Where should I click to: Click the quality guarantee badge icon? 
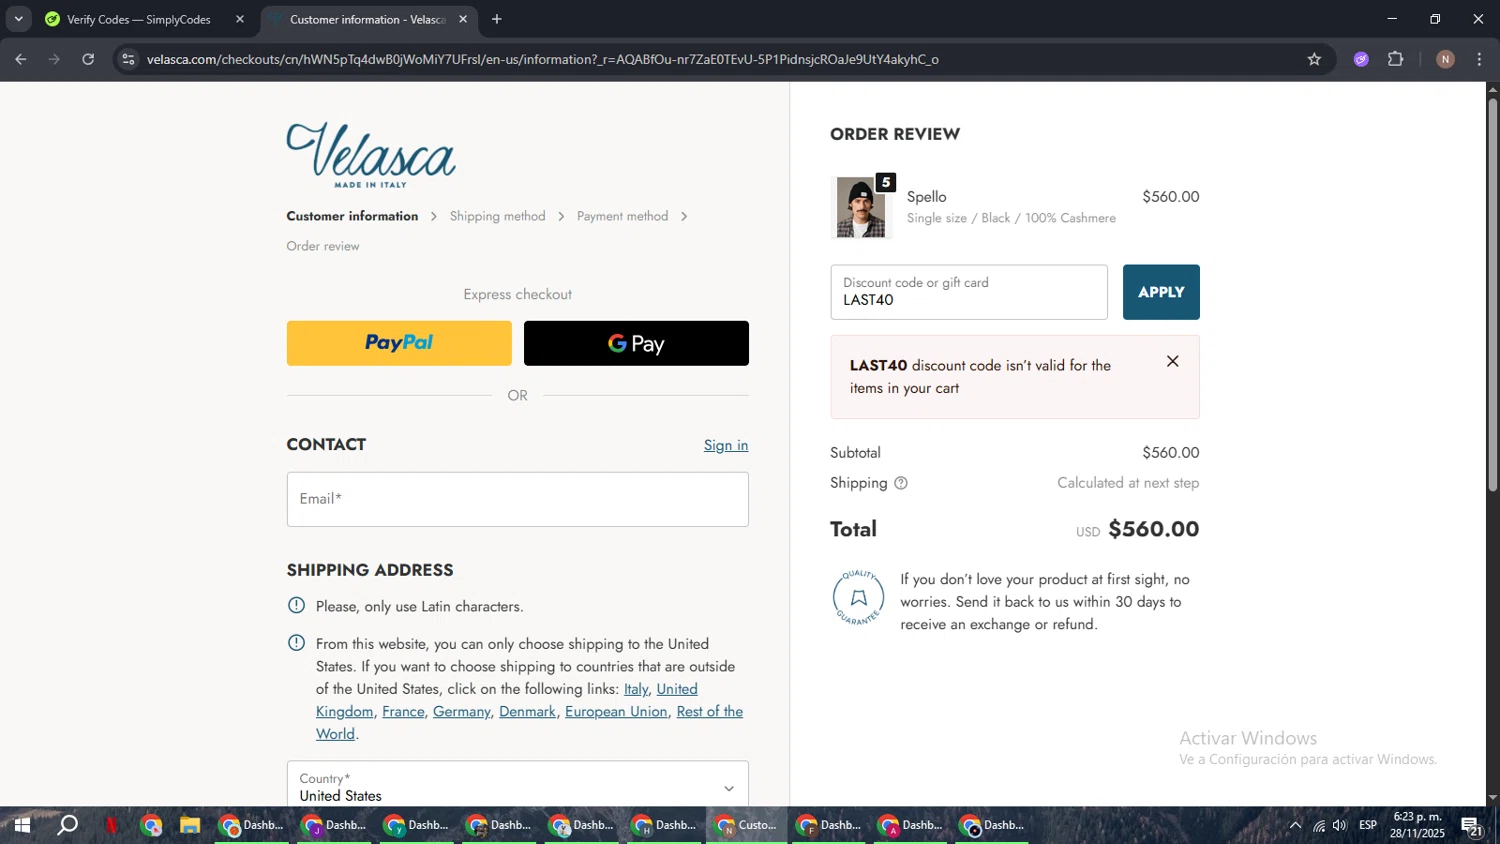[858, 598]
